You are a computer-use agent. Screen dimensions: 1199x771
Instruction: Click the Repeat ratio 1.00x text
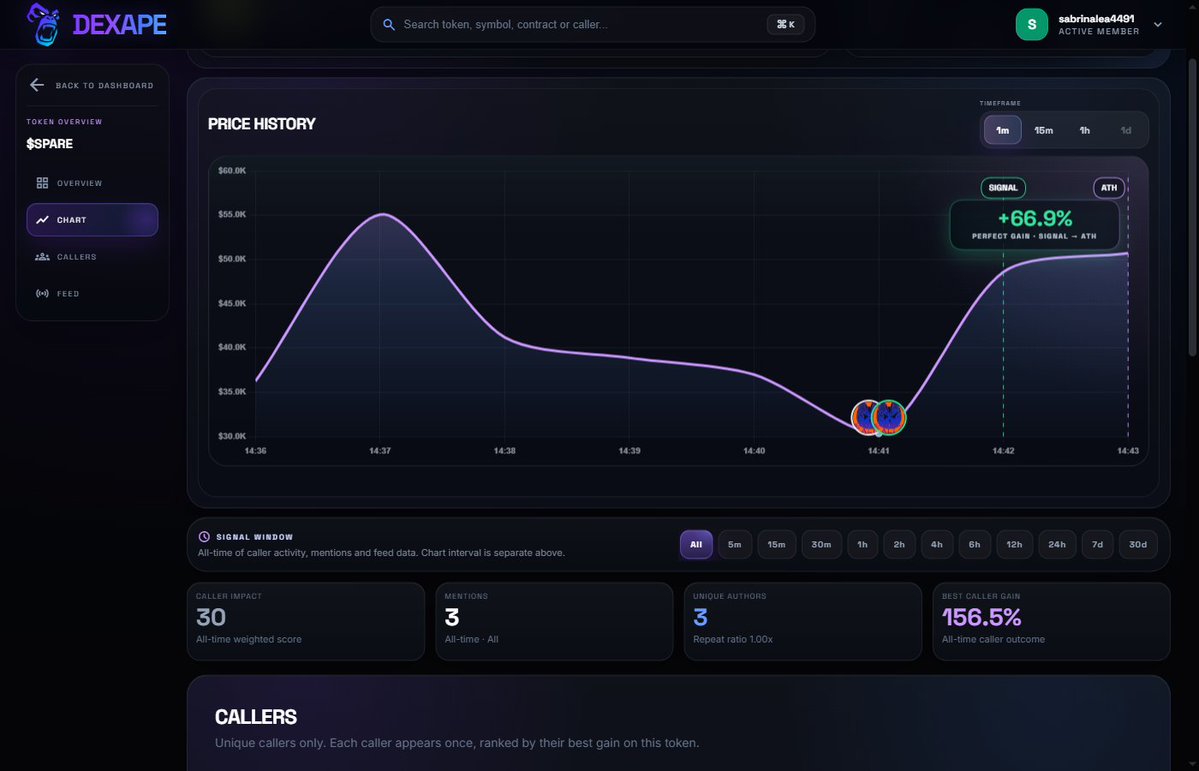733,639
